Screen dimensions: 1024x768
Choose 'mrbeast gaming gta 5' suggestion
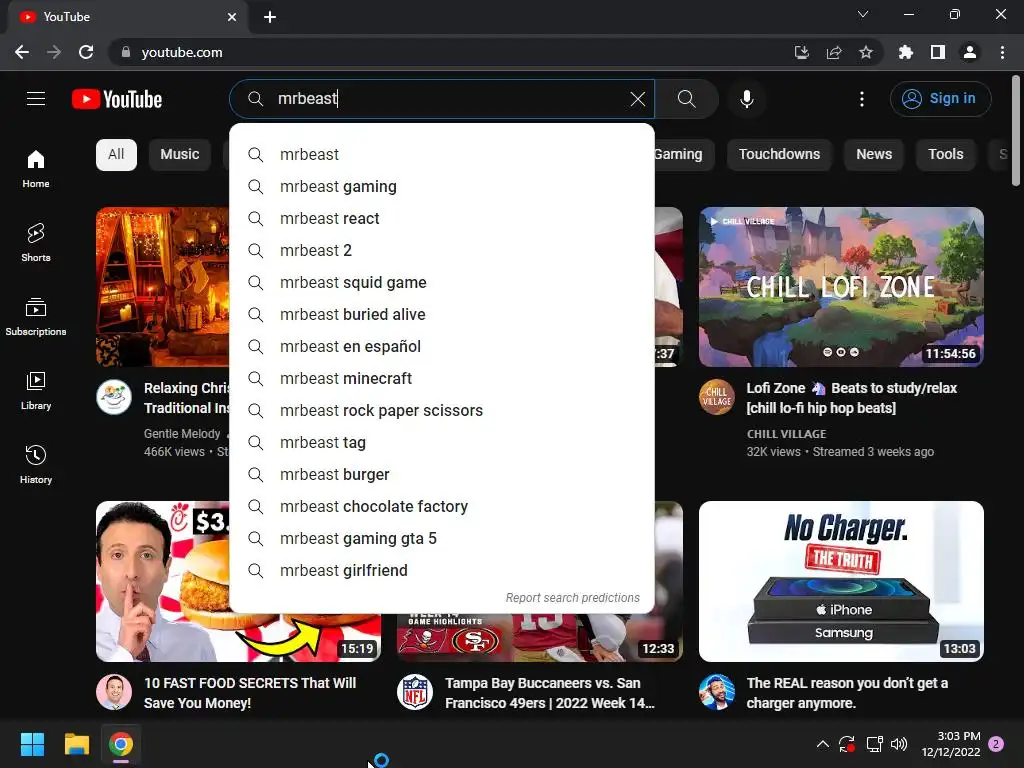[x=442, y=539]
